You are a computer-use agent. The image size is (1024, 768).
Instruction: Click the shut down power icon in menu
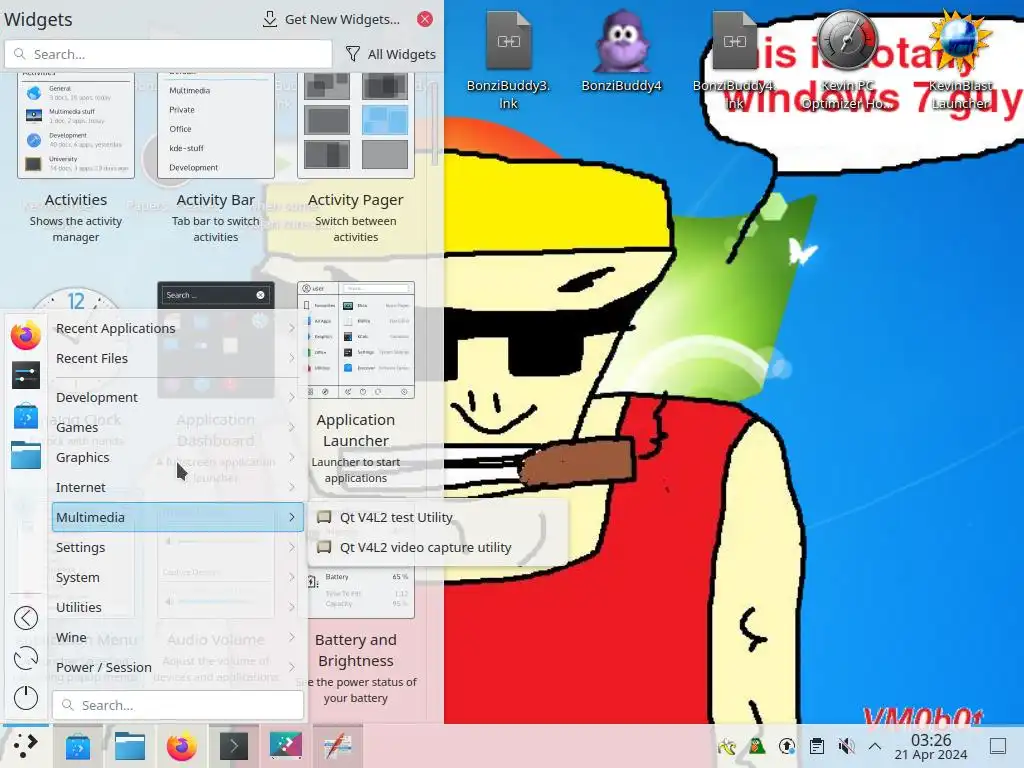[x=25, y=697]
